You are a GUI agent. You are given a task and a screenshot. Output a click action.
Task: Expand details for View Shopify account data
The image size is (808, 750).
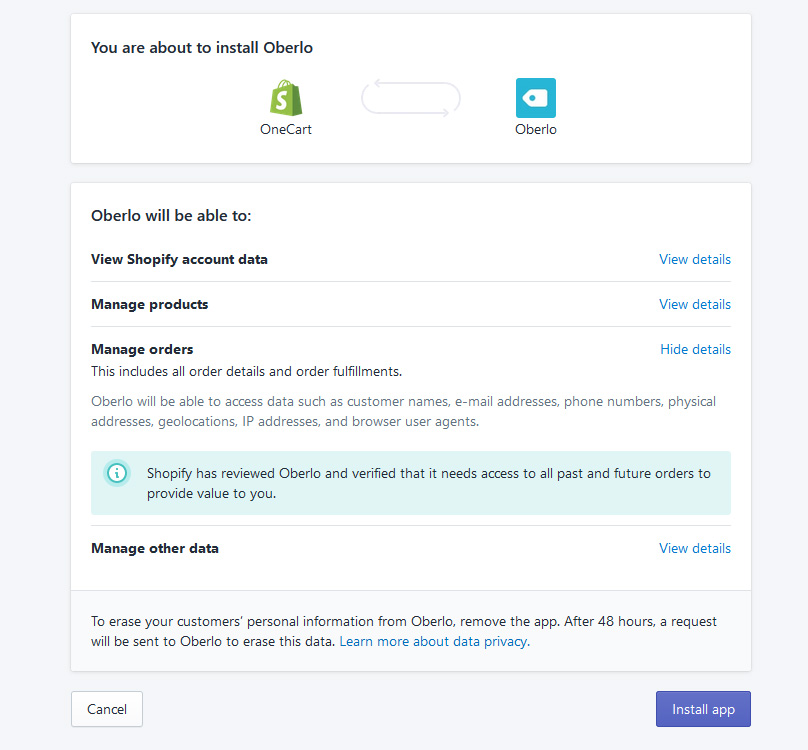[x=694, y=259]
